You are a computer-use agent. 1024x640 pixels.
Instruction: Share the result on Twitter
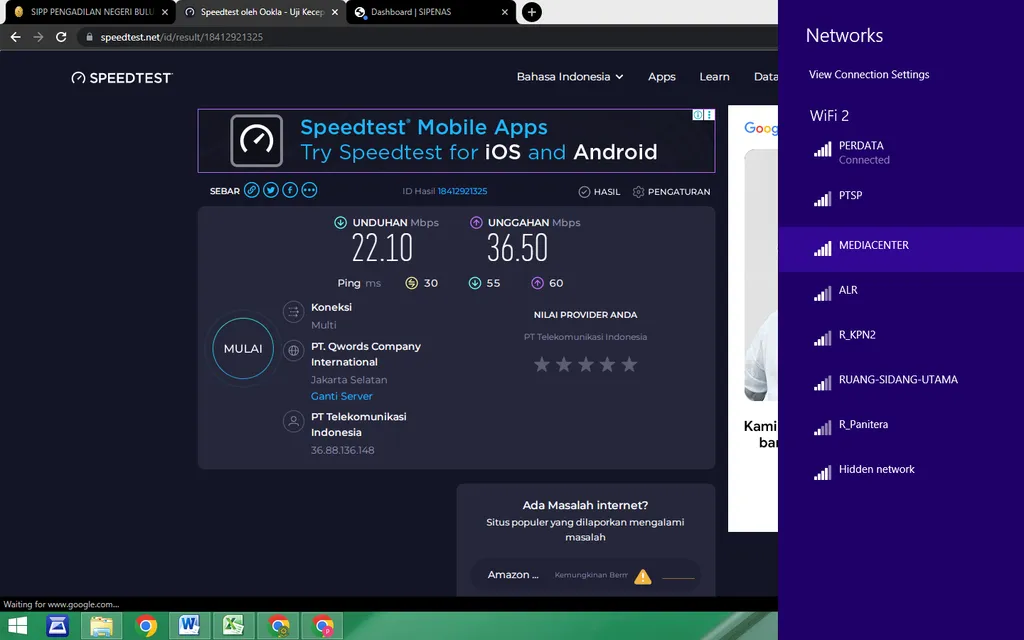coord(271,190)
